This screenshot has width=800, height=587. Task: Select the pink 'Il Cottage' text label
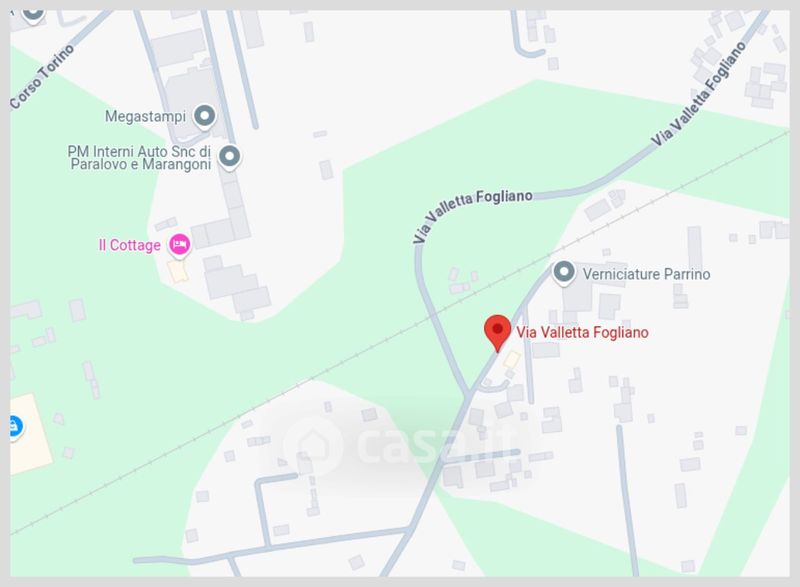click(130, 245)
